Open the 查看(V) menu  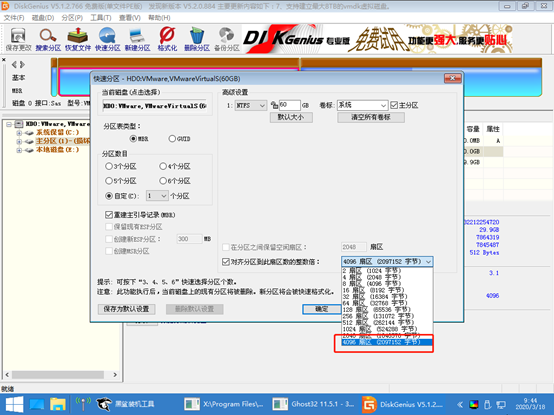[130, 18]
